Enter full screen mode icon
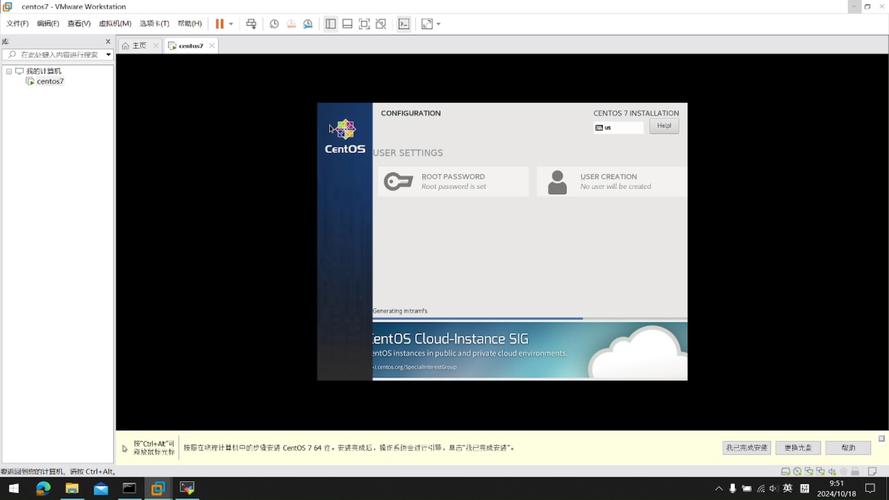This screenshot has height=500, width=889. click(x=365, y=24)
